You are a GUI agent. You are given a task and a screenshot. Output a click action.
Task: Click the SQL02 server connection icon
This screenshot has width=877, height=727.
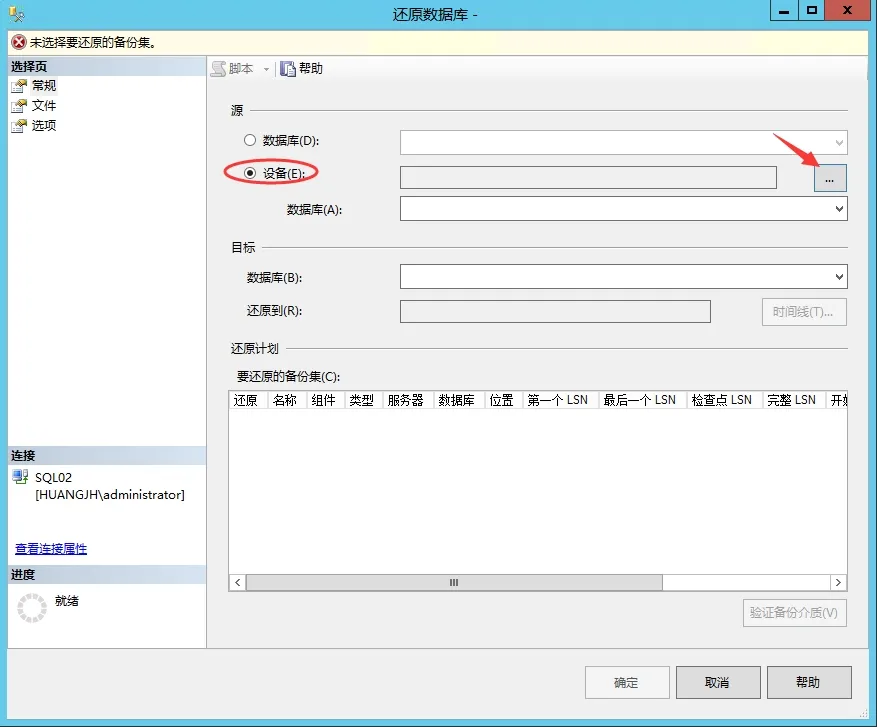coord(21,477)
